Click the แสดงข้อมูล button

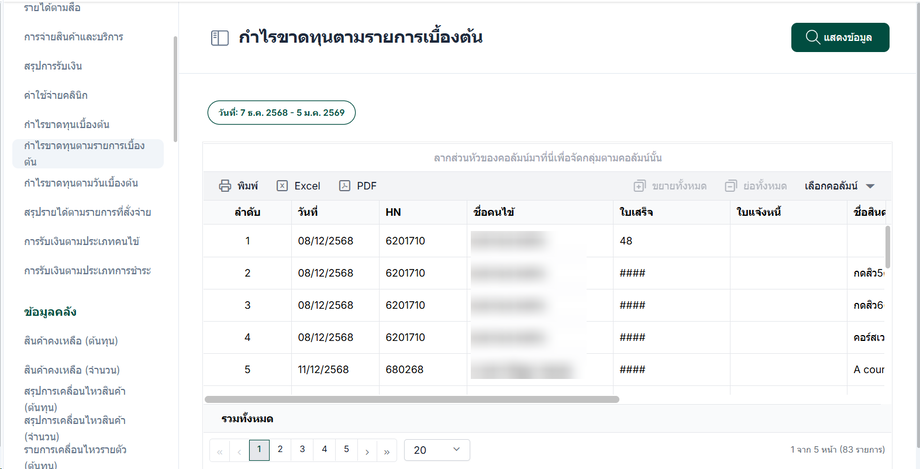coord(840,38)
